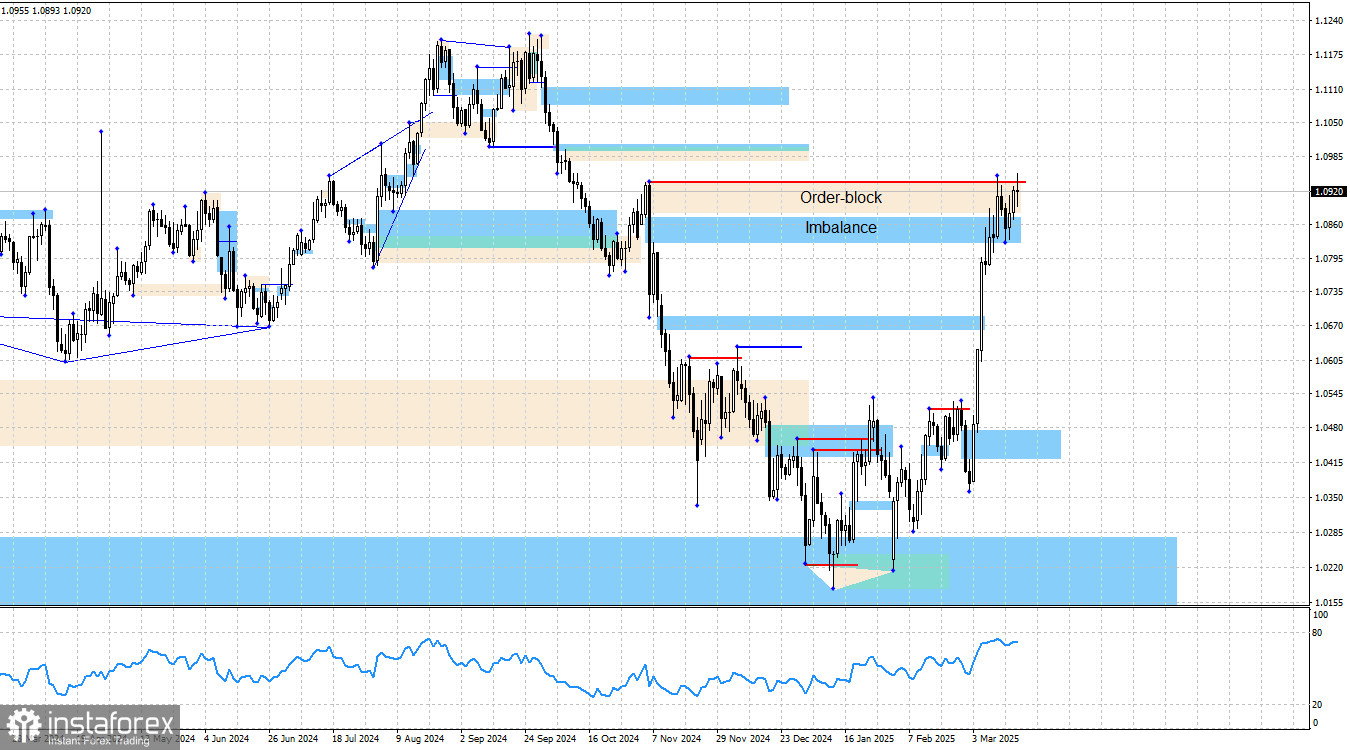Click the 2 Sep 2024 date label

click(484, 740)
